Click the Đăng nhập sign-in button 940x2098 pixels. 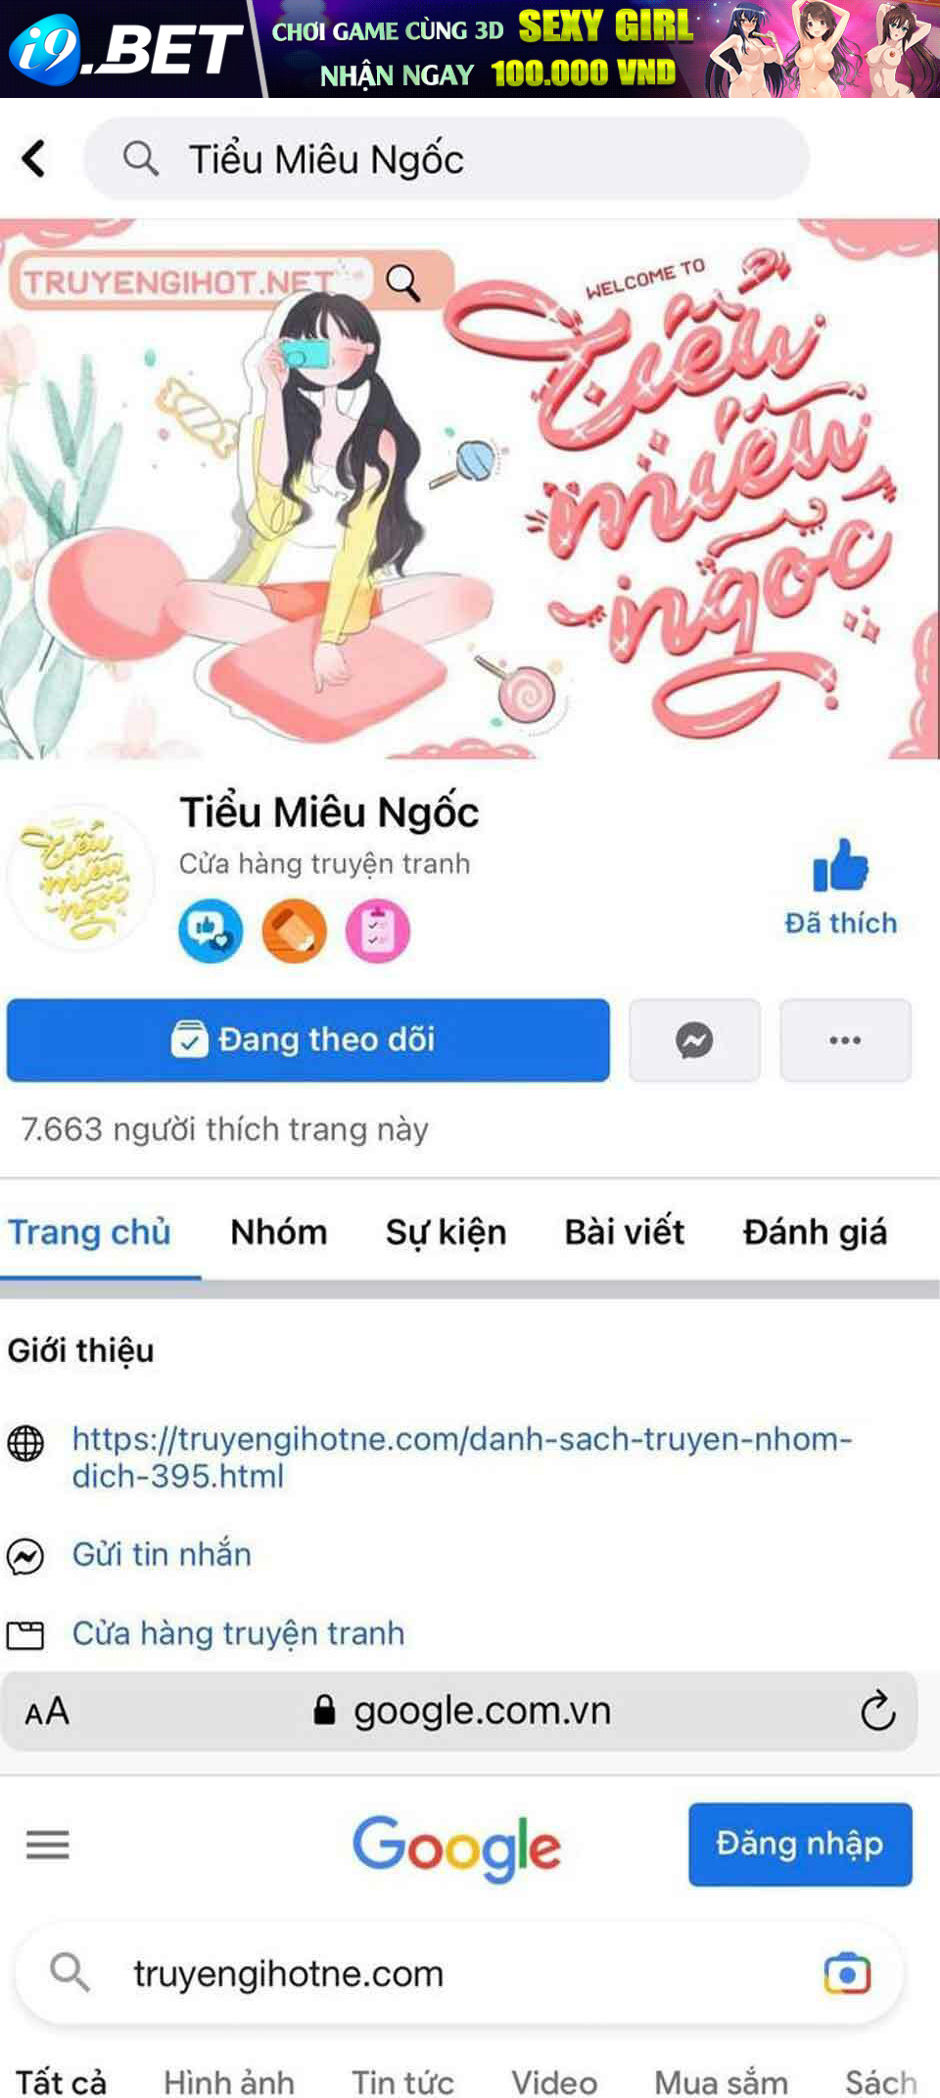click(800, 1844)
